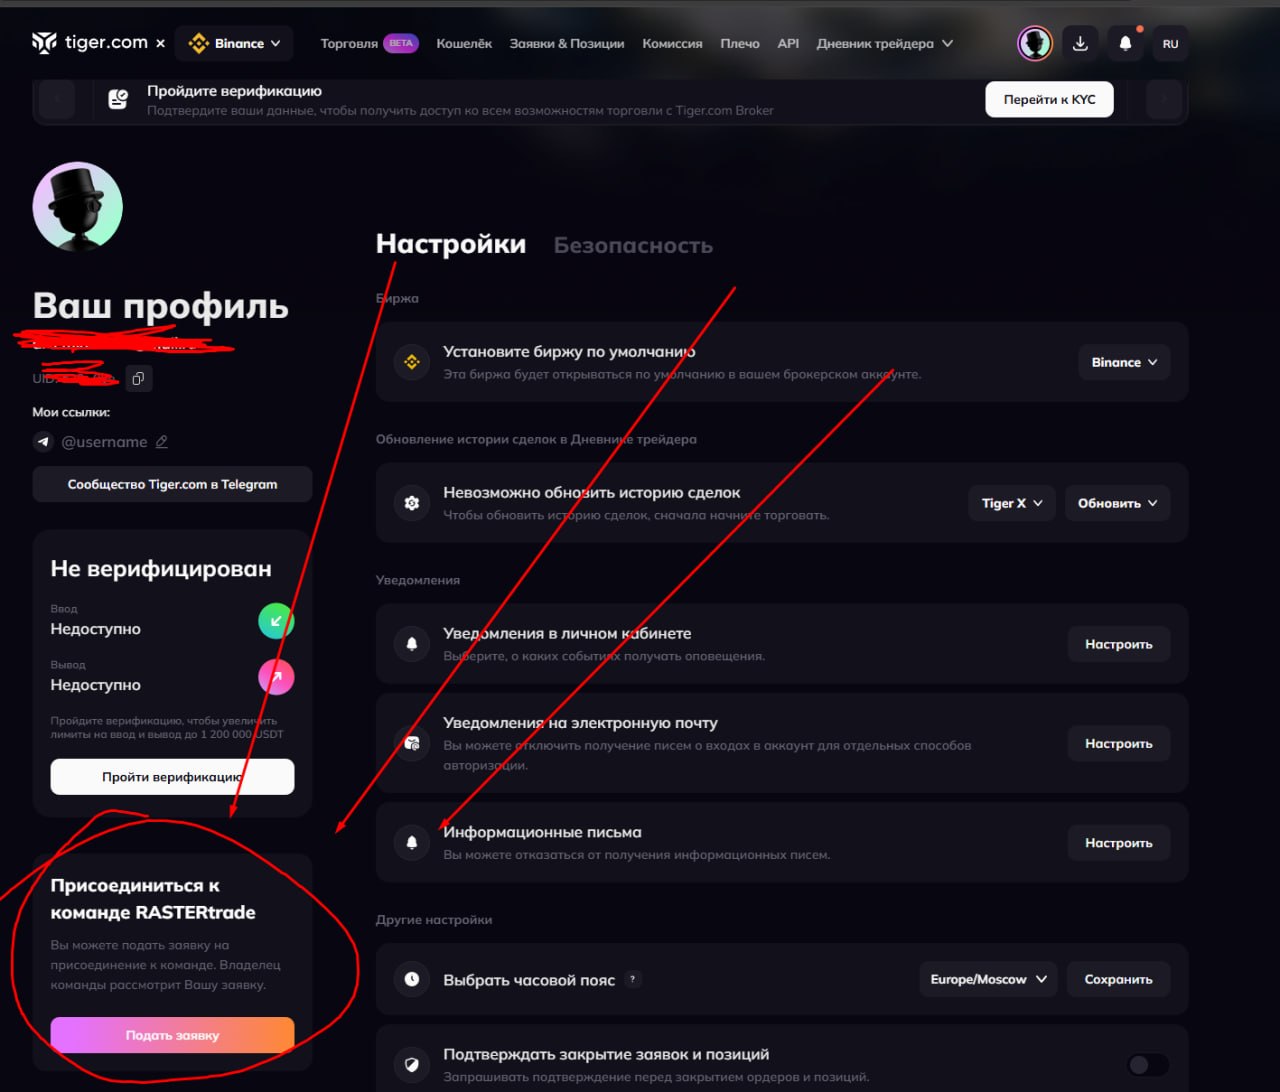
Task: Click the Присоединиться к команде RASTERtrade heading
Action: pyautogui.click(x=153, y=899)
